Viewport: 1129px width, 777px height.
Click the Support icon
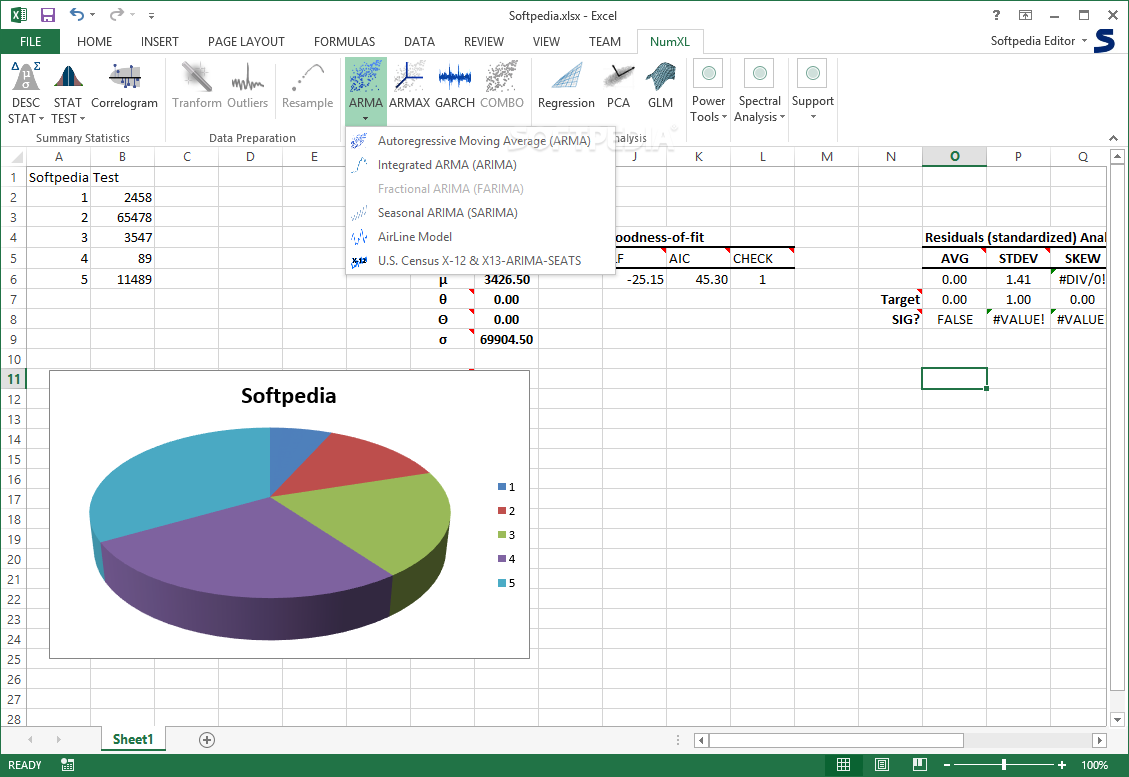pyautogui.click(x=813, y=73)
